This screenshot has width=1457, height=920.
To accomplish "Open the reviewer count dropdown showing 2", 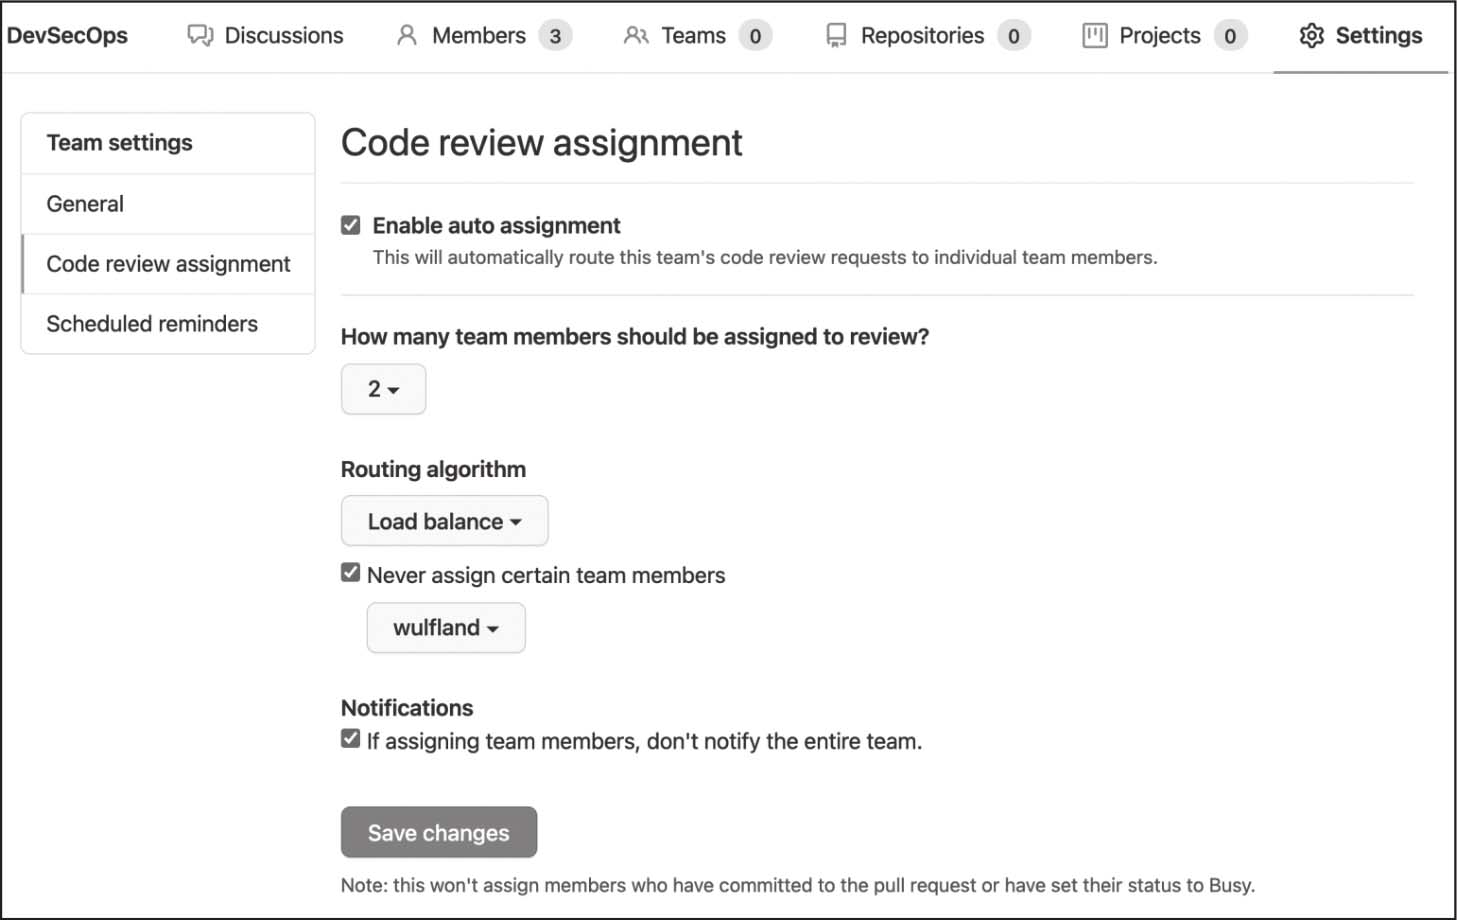I will [383, 389].
